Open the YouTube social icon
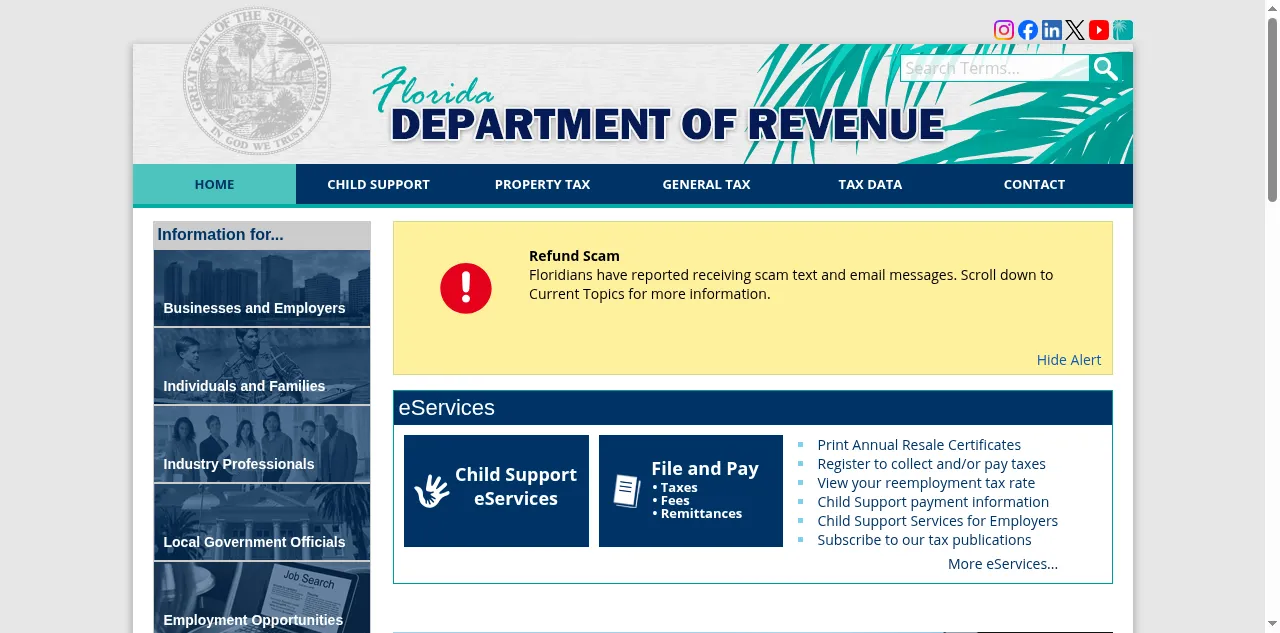This screenshot has width=1280, height=633. 1099,30
